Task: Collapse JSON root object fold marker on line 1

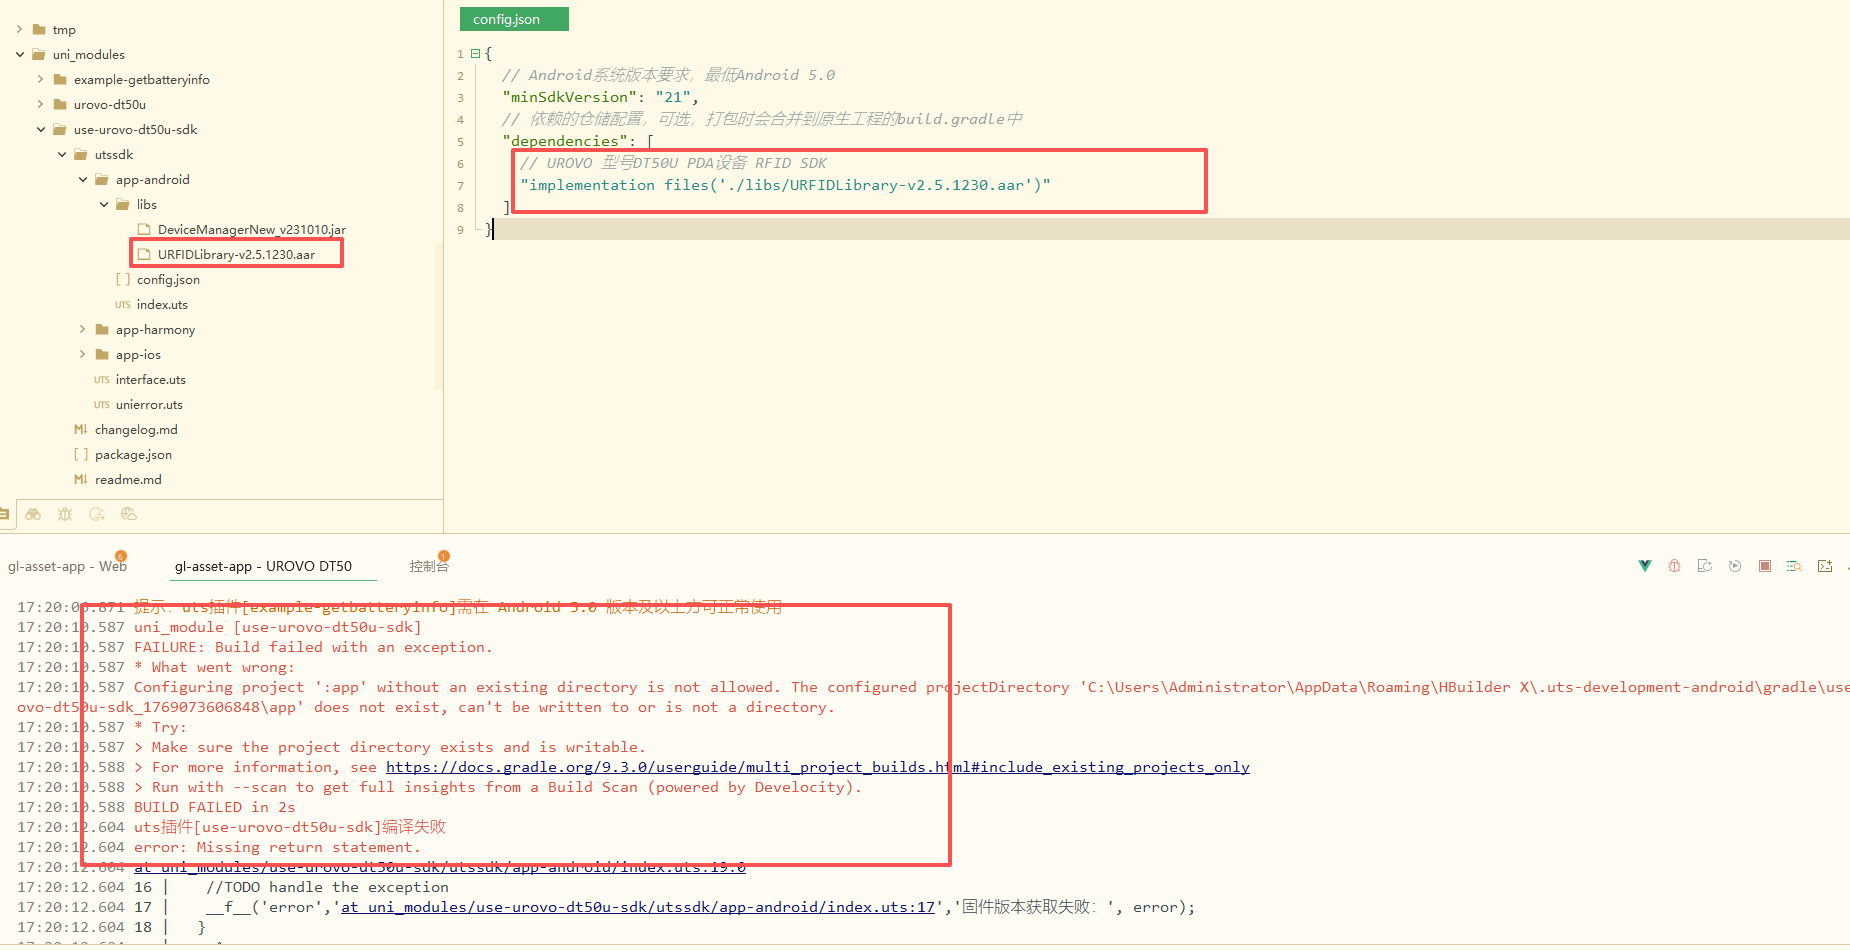Action: coord(475,54)
